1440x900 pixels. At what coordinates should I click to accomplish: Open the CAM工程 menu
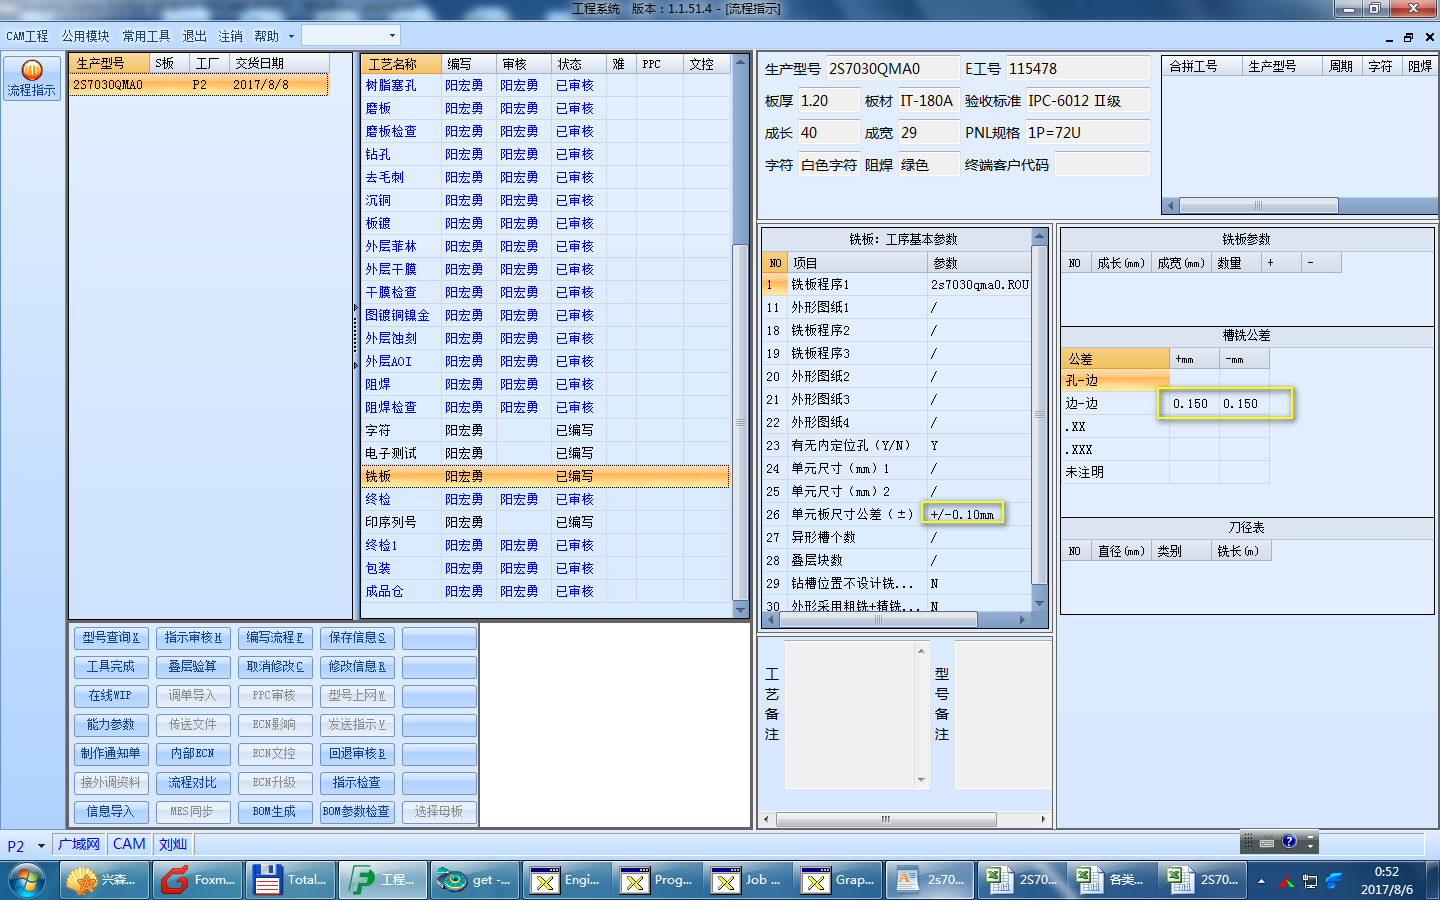click(x=27, y=36)
